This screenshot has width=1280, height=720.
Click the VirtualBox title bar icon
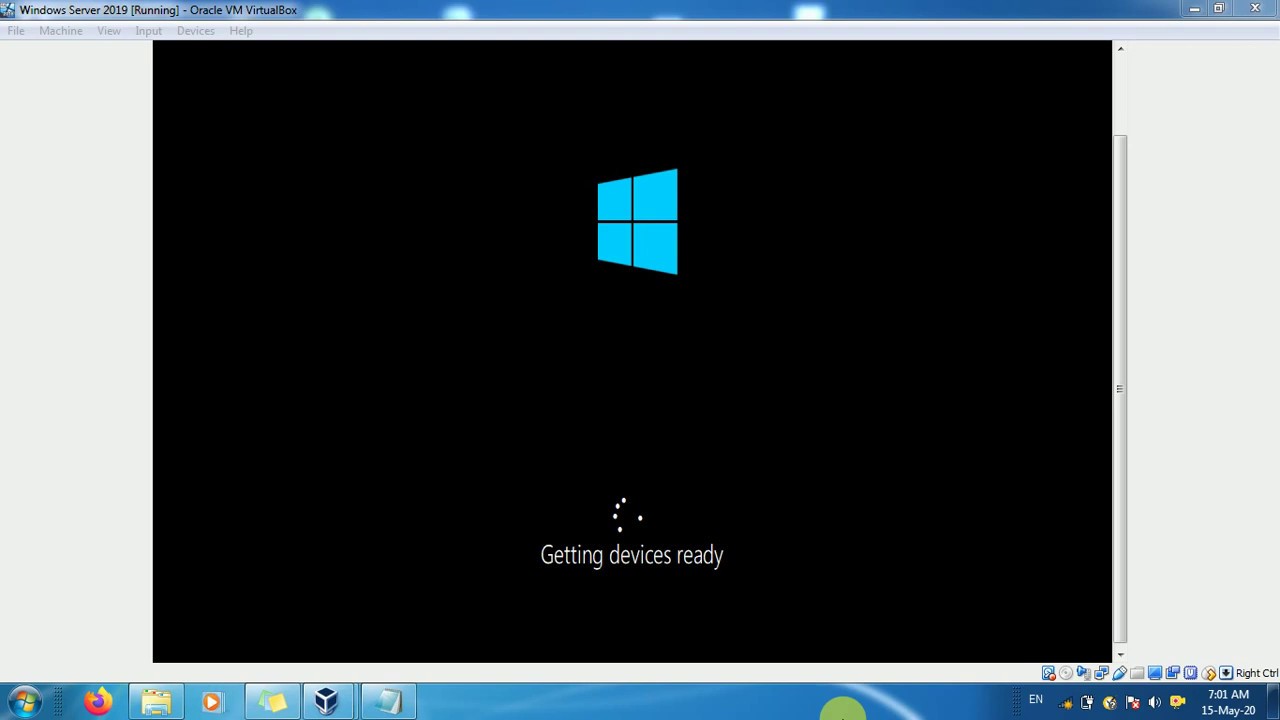click(8, 10)
